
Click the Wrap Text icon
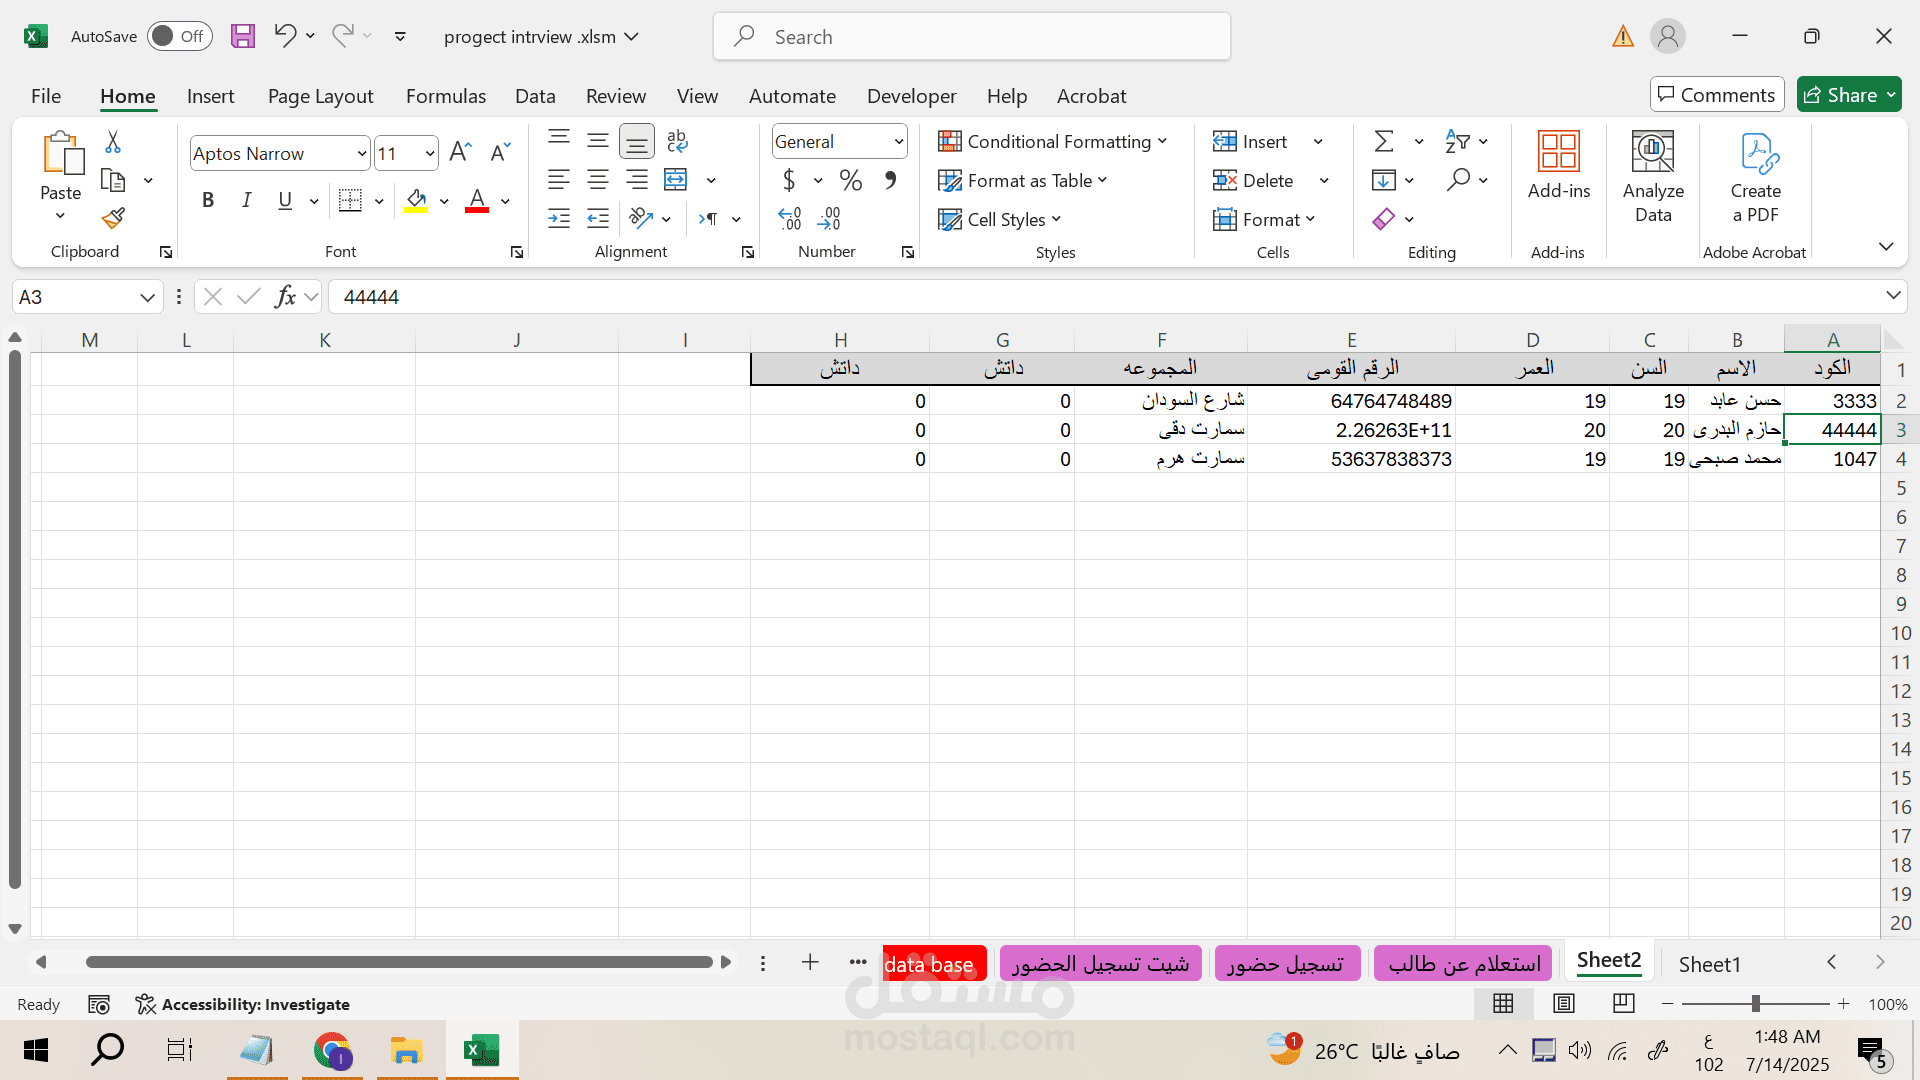pyautogui.click(x=677, y=141)
